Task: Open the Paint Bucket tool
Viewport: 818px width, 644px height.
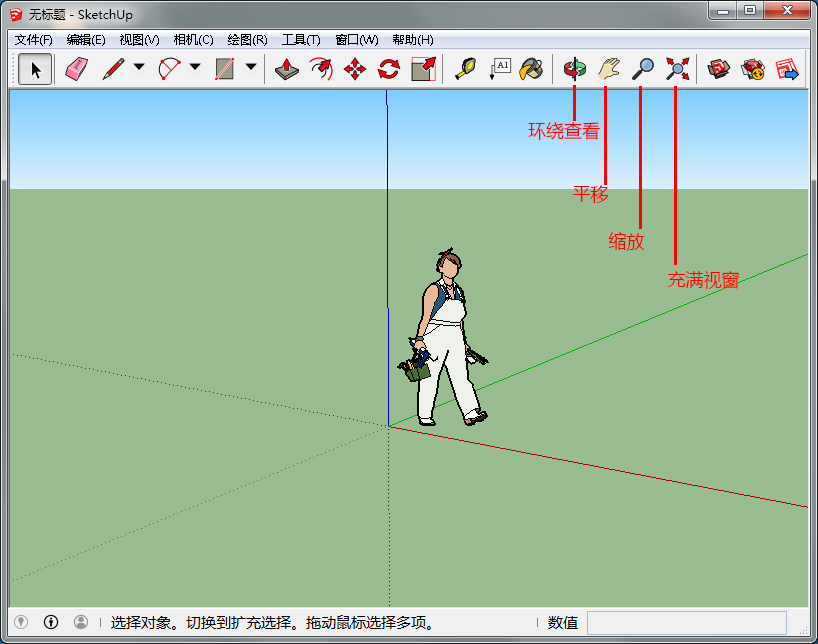Action: pos(530,69)
